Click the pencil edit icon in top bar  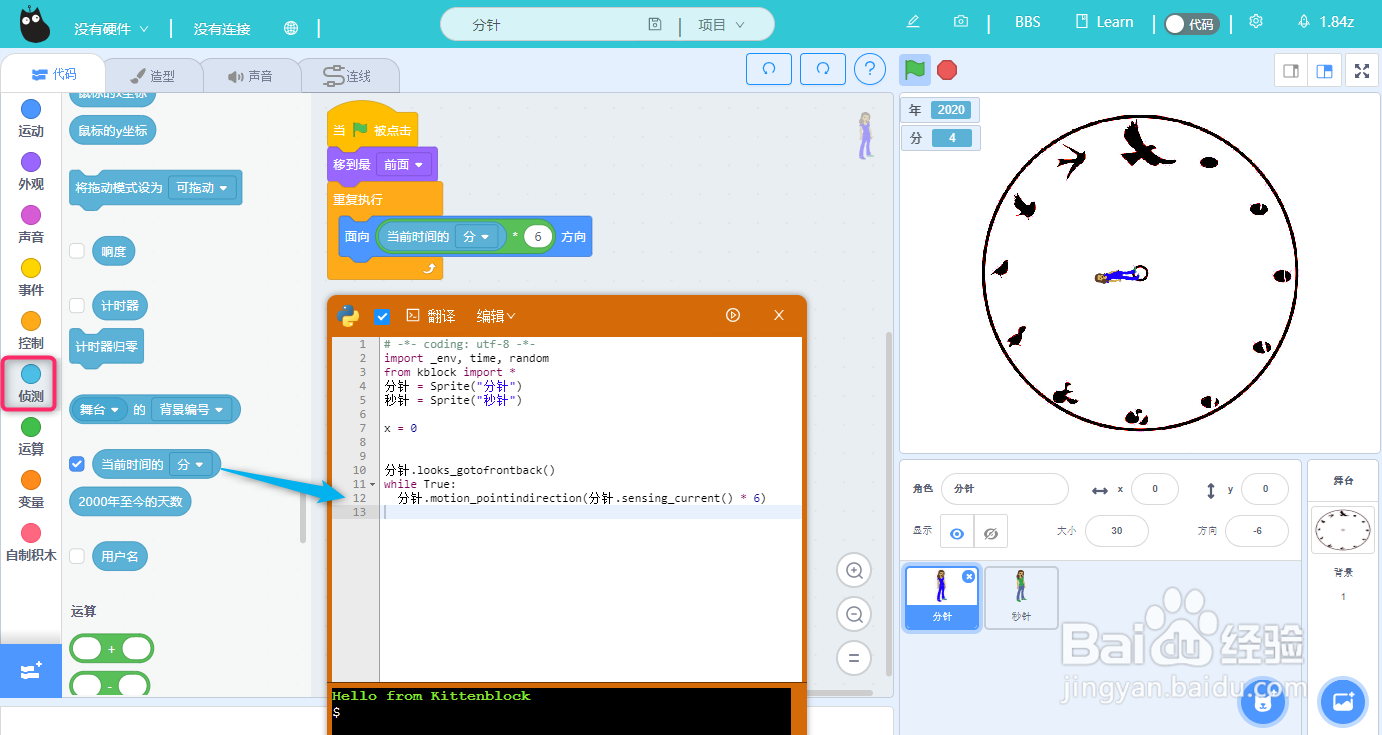(x=913, y=22)
